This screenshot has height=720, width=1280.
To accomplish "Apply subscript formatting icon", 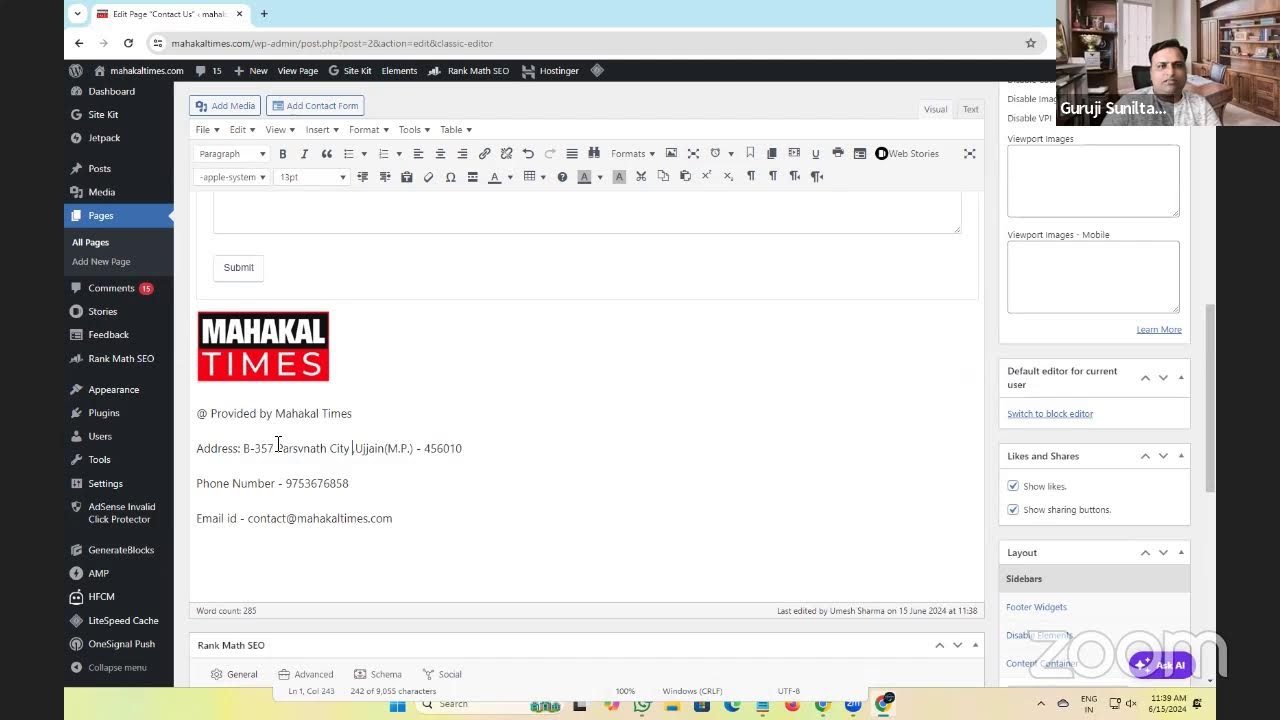I will click(728, 177).
